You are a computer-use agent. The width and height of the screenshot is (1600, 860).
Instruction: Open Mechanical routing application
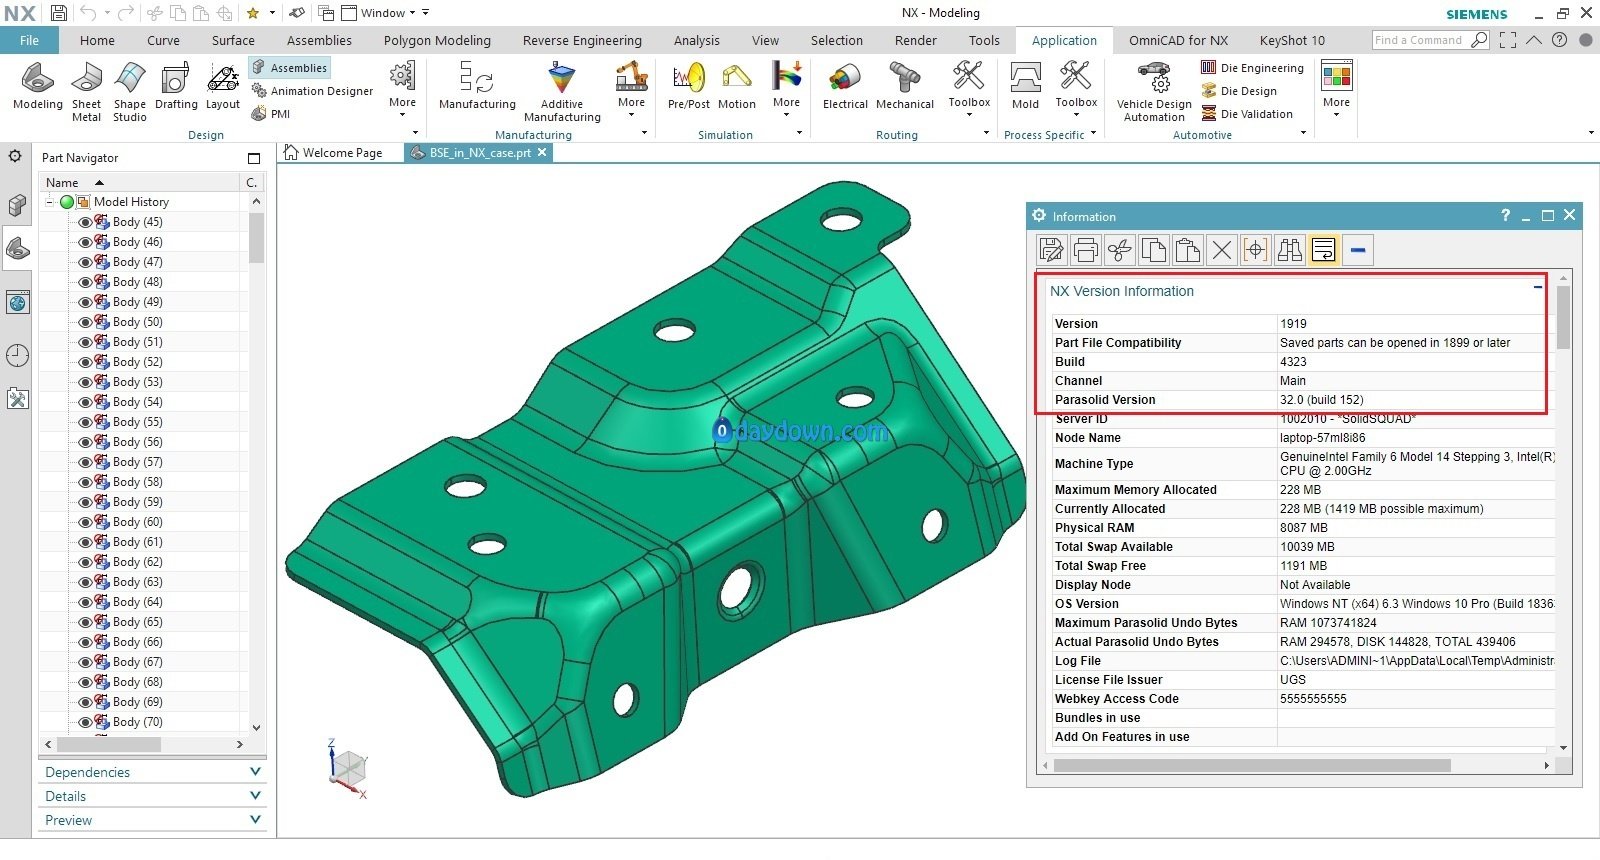(905, 88)
